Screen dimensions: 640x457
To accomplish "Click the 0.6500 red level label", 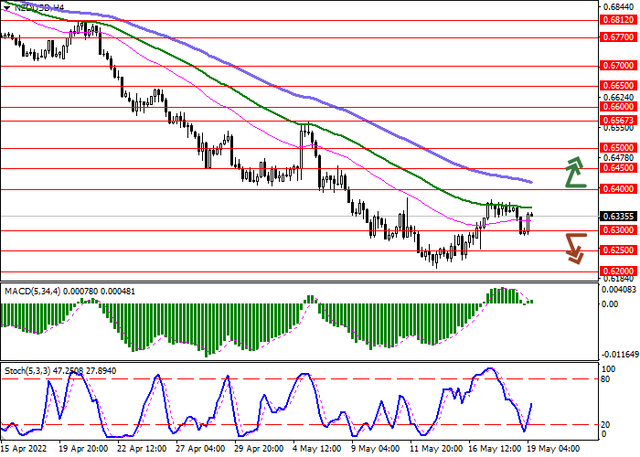I will click(x=619, y=147).
